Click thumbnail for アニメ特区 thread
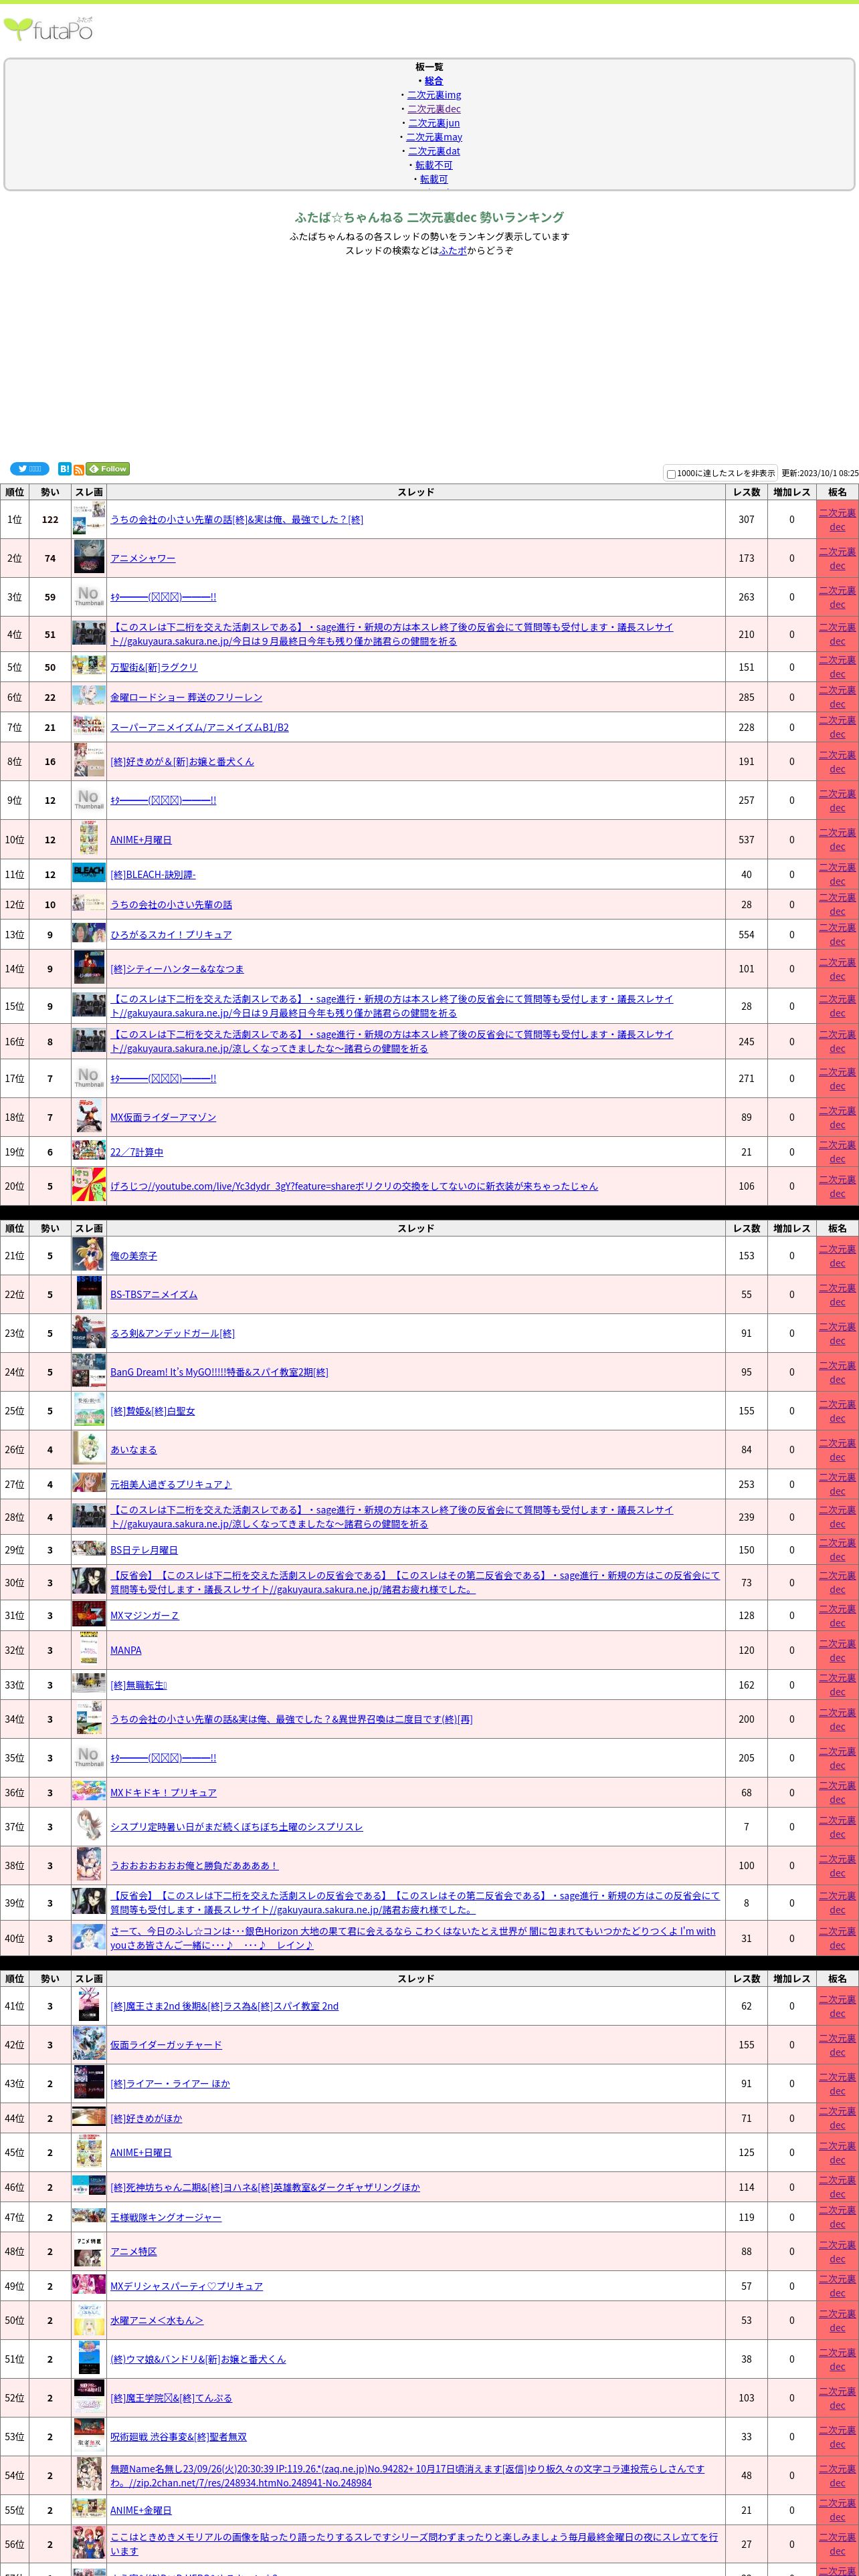The image size is (859, 2576). click(88, 2251)
